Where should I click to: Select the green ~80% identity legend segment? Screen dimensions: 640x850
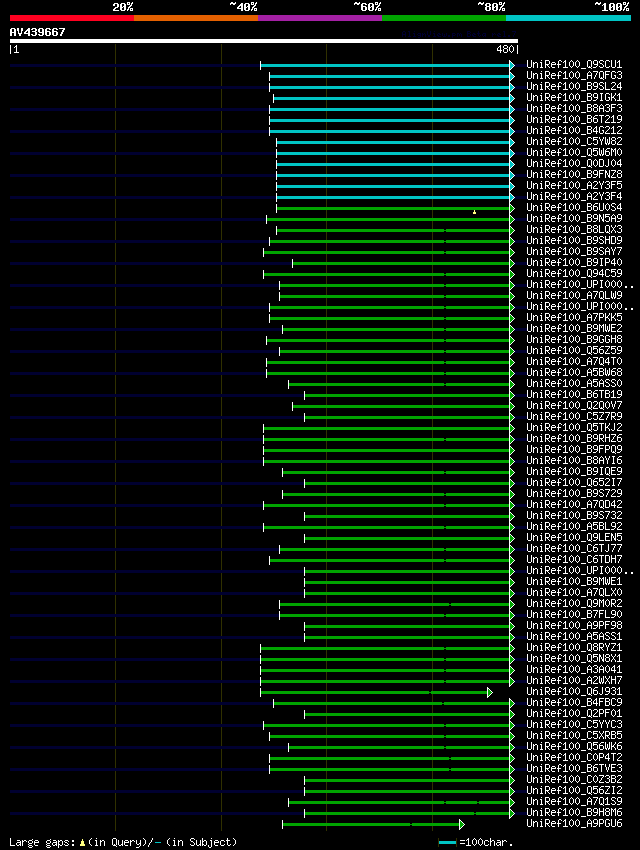(x=444, y=18)
